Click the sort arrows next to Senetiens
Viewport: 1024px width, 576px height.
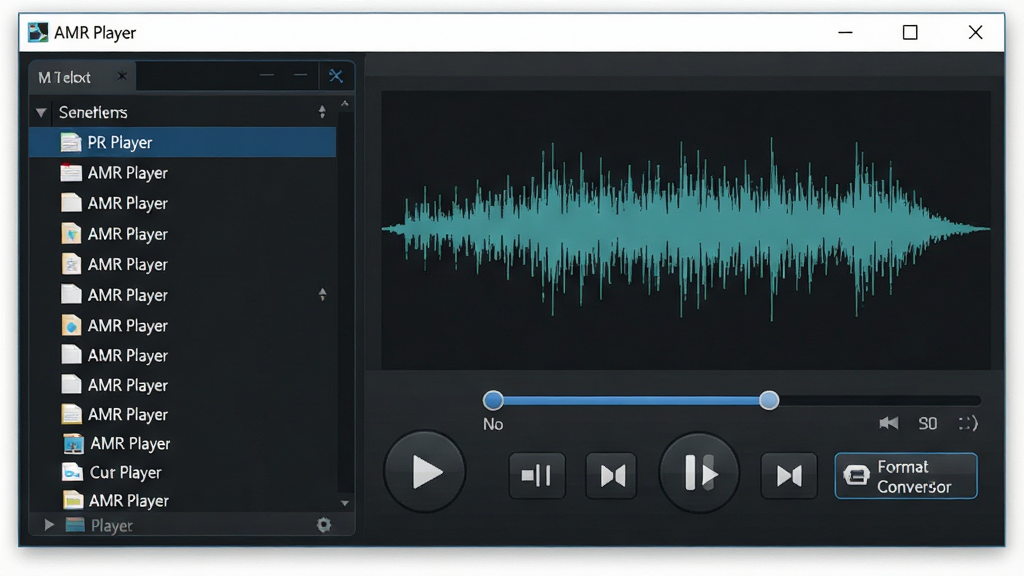(322, 112)
